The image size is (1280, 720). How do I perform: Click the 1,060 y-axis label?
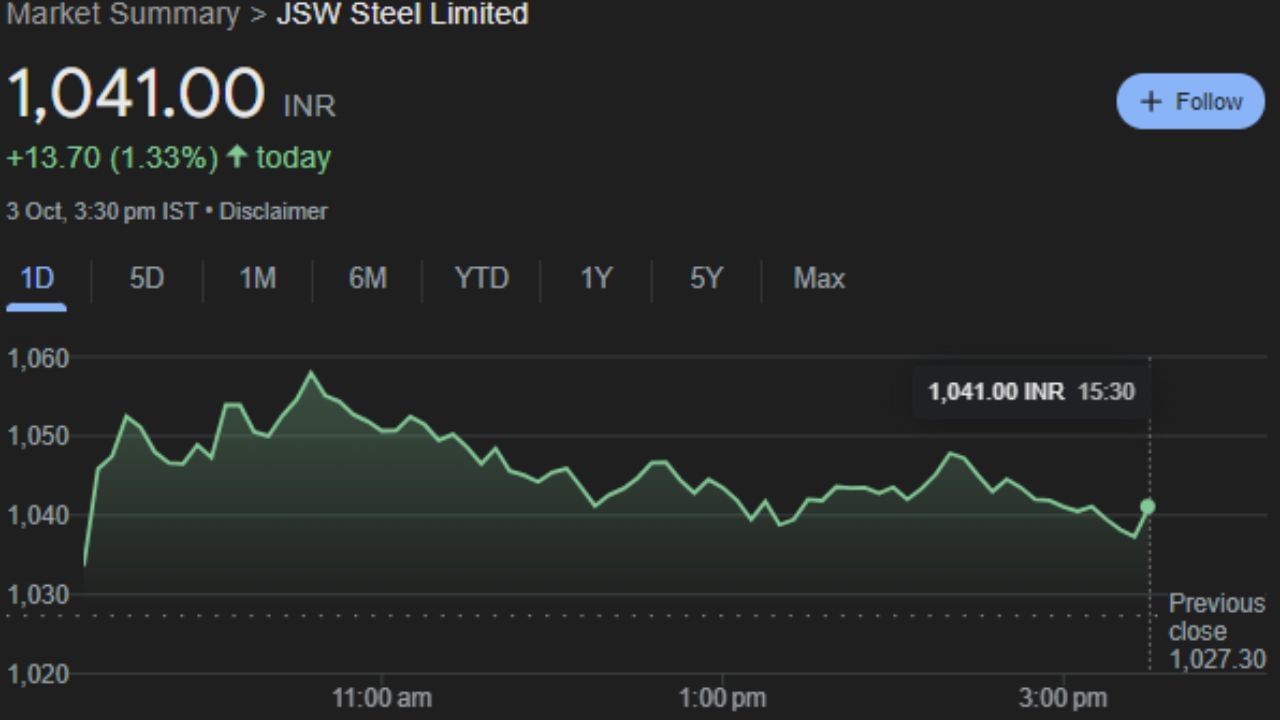point(38,359)
